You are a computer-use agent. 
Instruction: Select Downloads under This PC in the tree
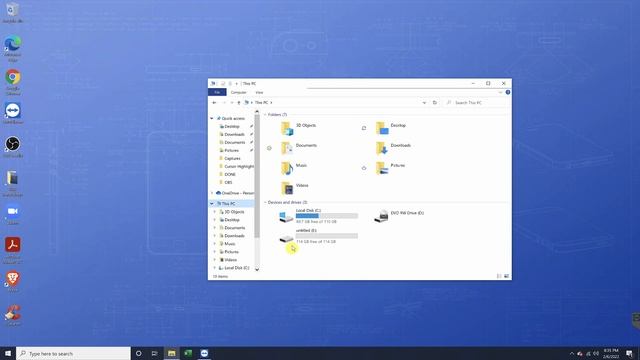tap(234, 236)
